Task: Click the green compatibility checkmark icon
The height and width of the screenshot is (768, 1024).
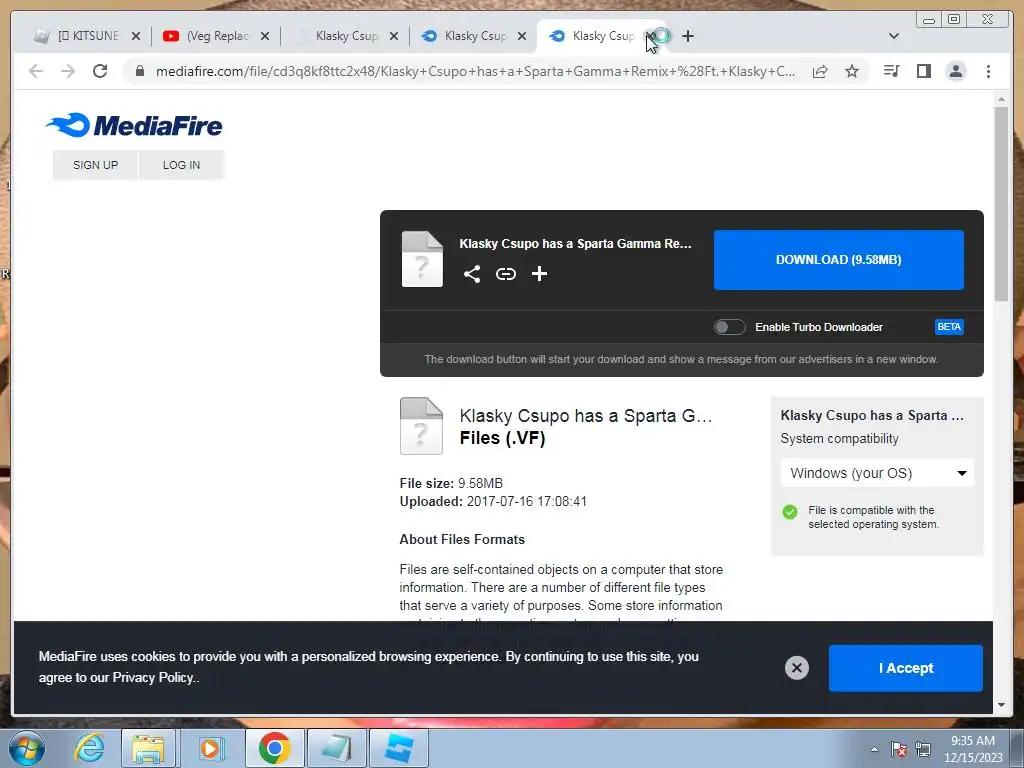Action: pyautogui.click(x=790, y=511)
